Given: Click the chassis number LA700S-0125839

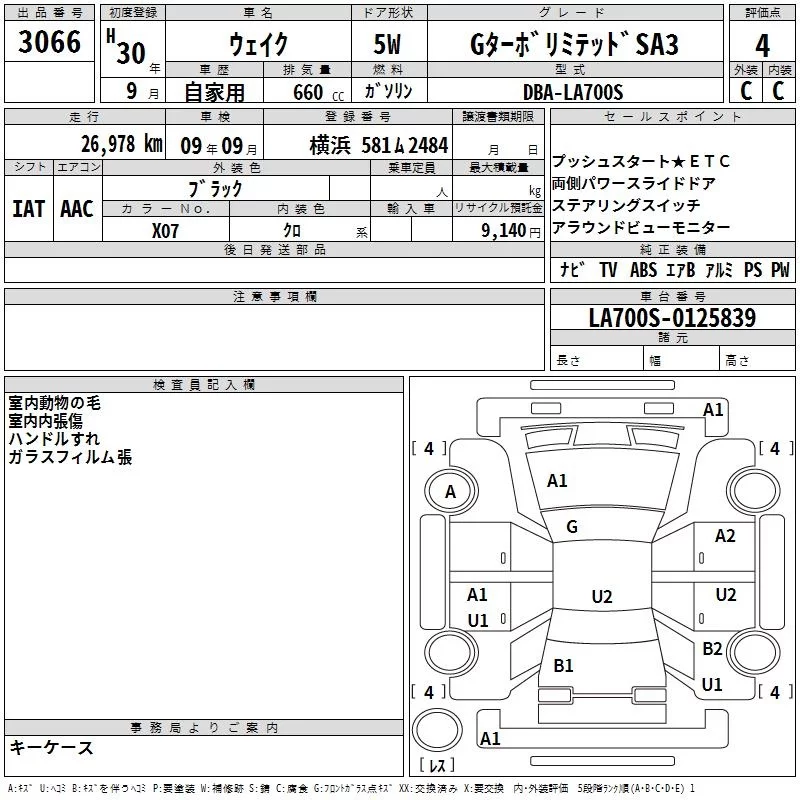Looking at the screenshot, I should pyautogui.click(x=671, y=318).
